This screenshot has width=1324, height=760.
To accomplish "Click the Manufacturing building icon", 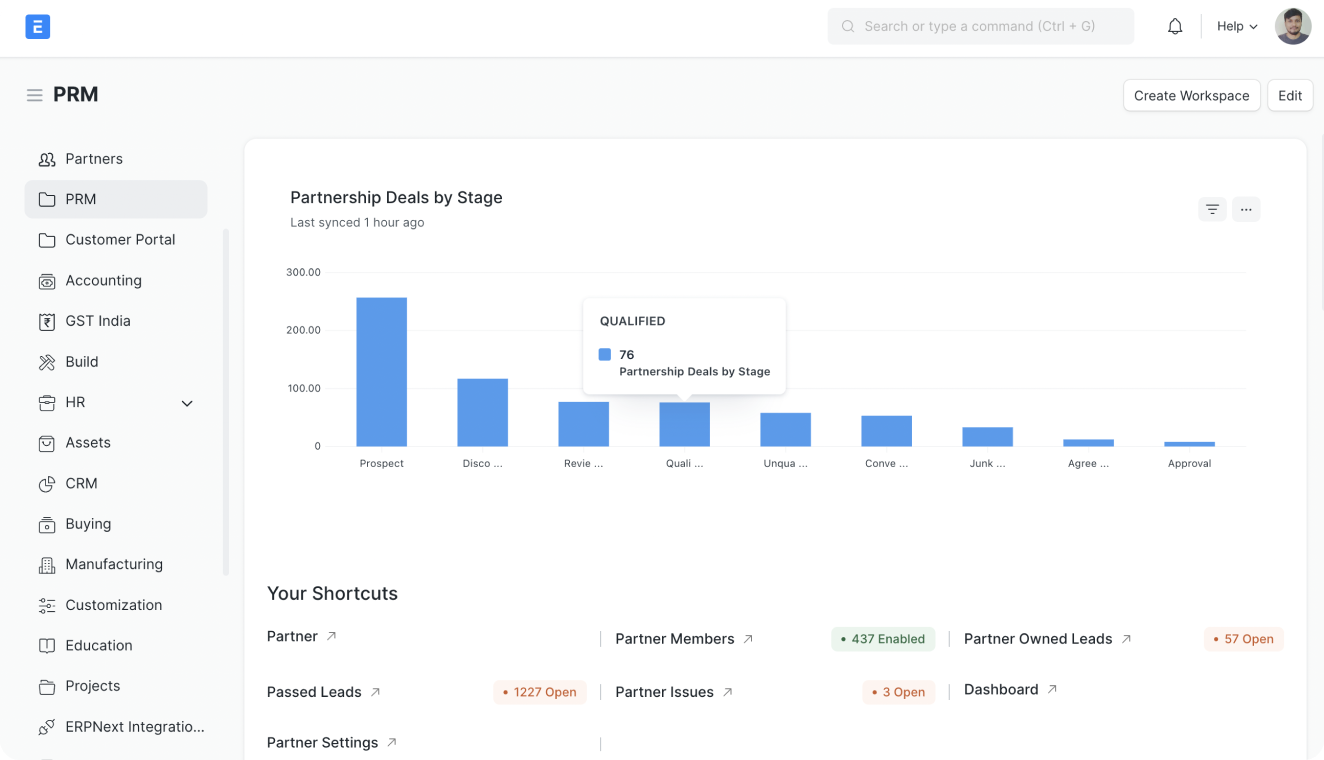I will (x=47, y=565).
